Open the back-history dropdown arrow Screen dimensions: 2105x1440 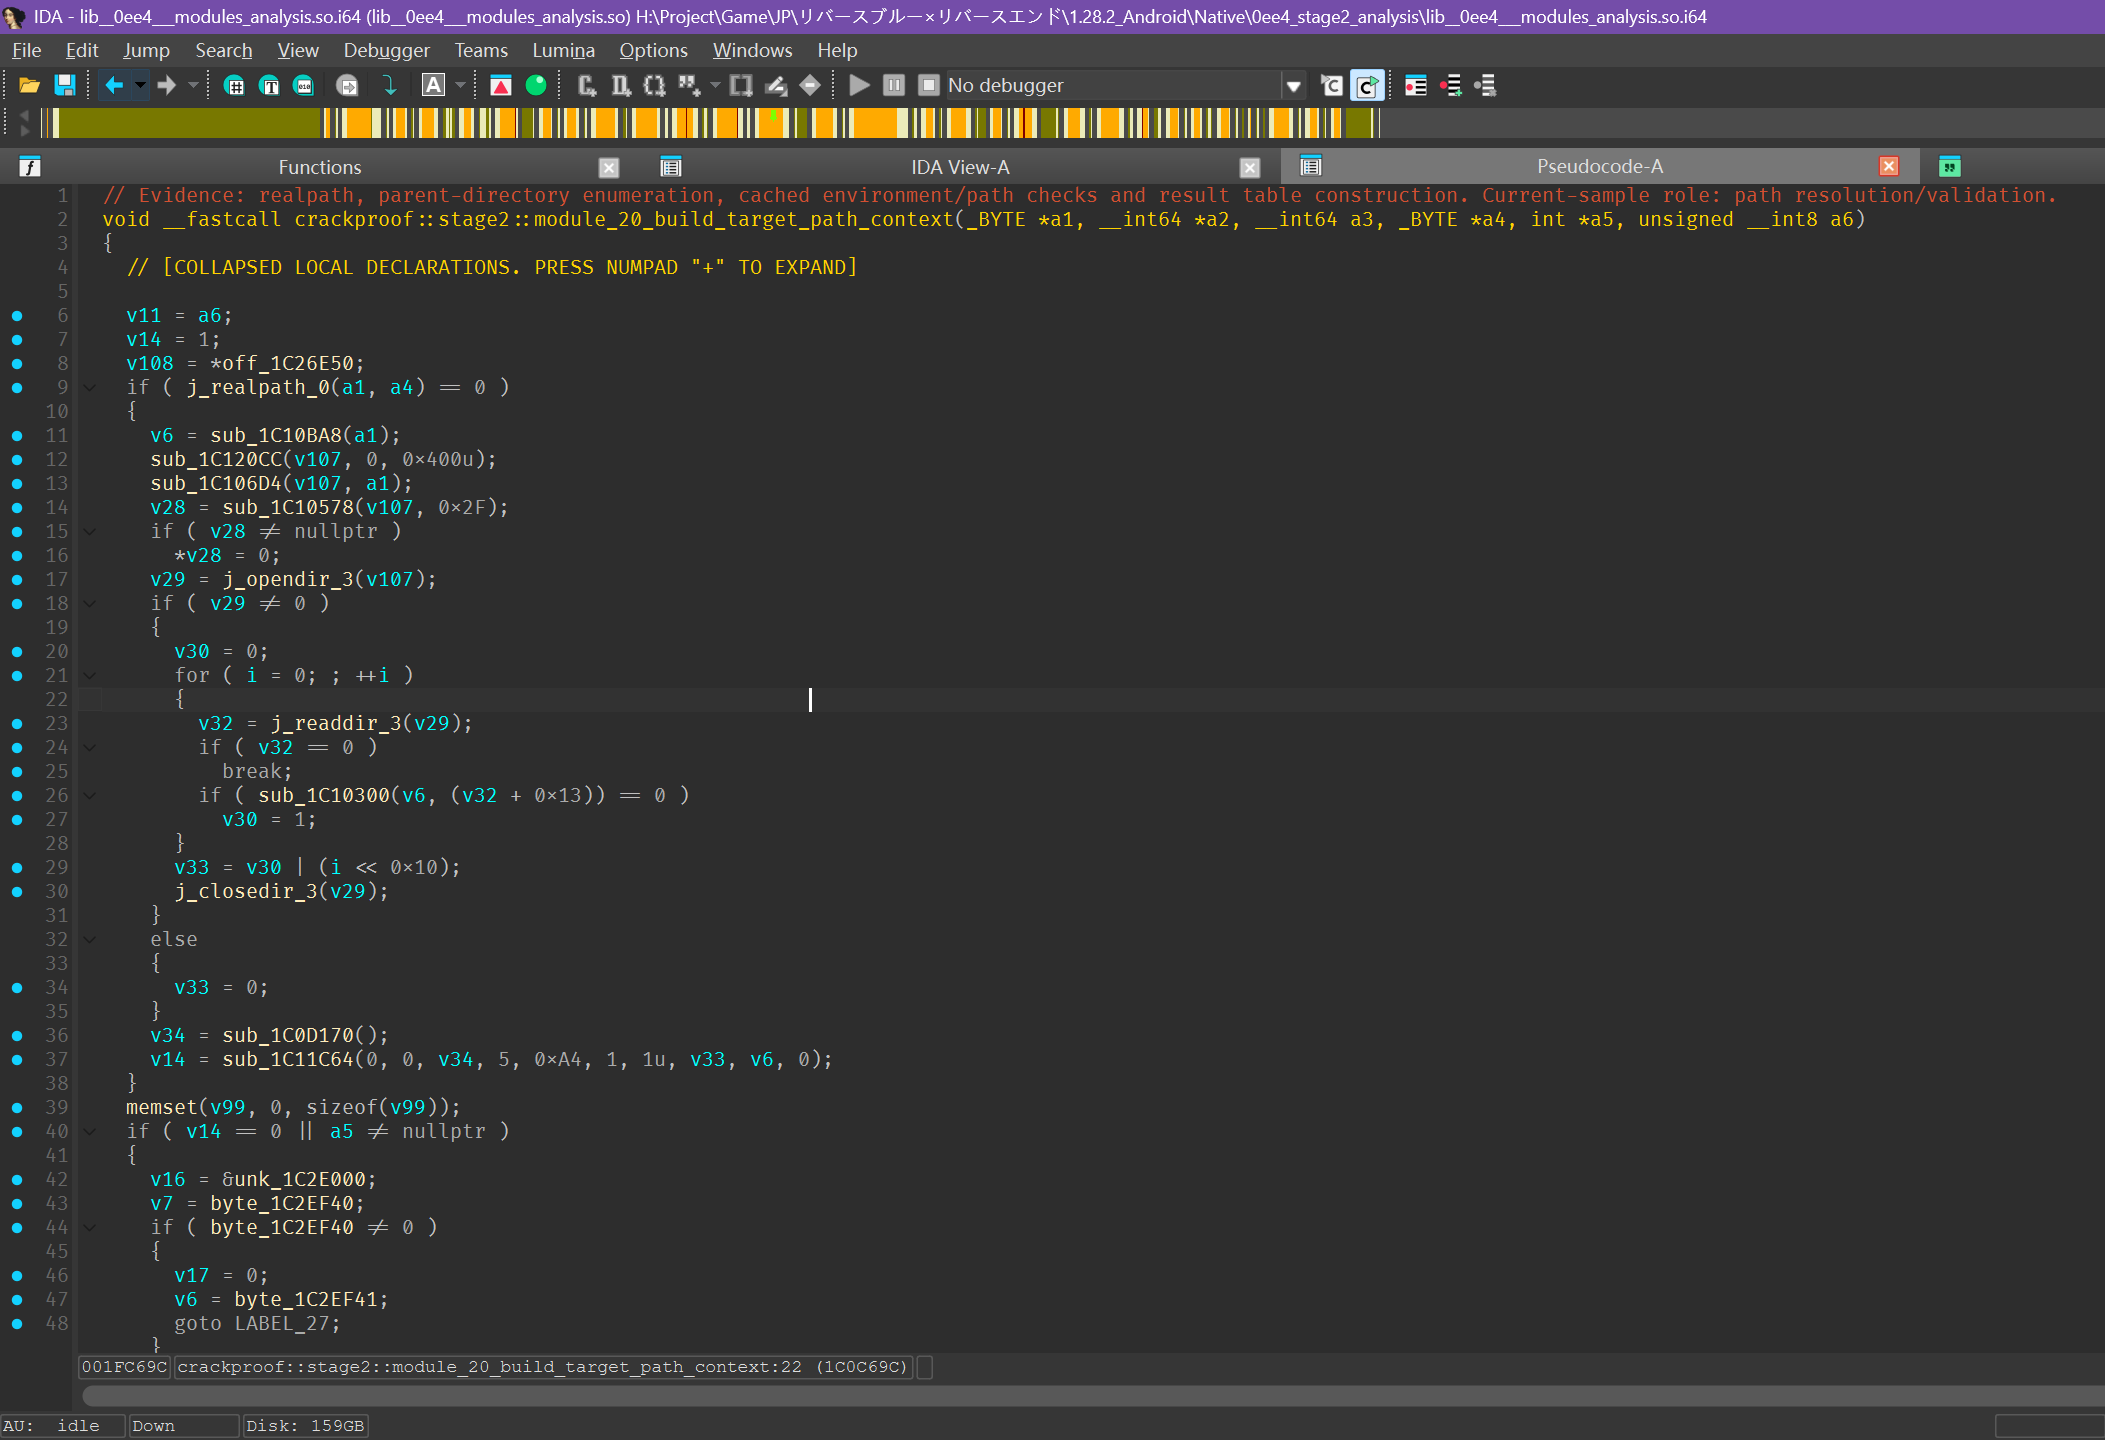[x=140, y=86]
